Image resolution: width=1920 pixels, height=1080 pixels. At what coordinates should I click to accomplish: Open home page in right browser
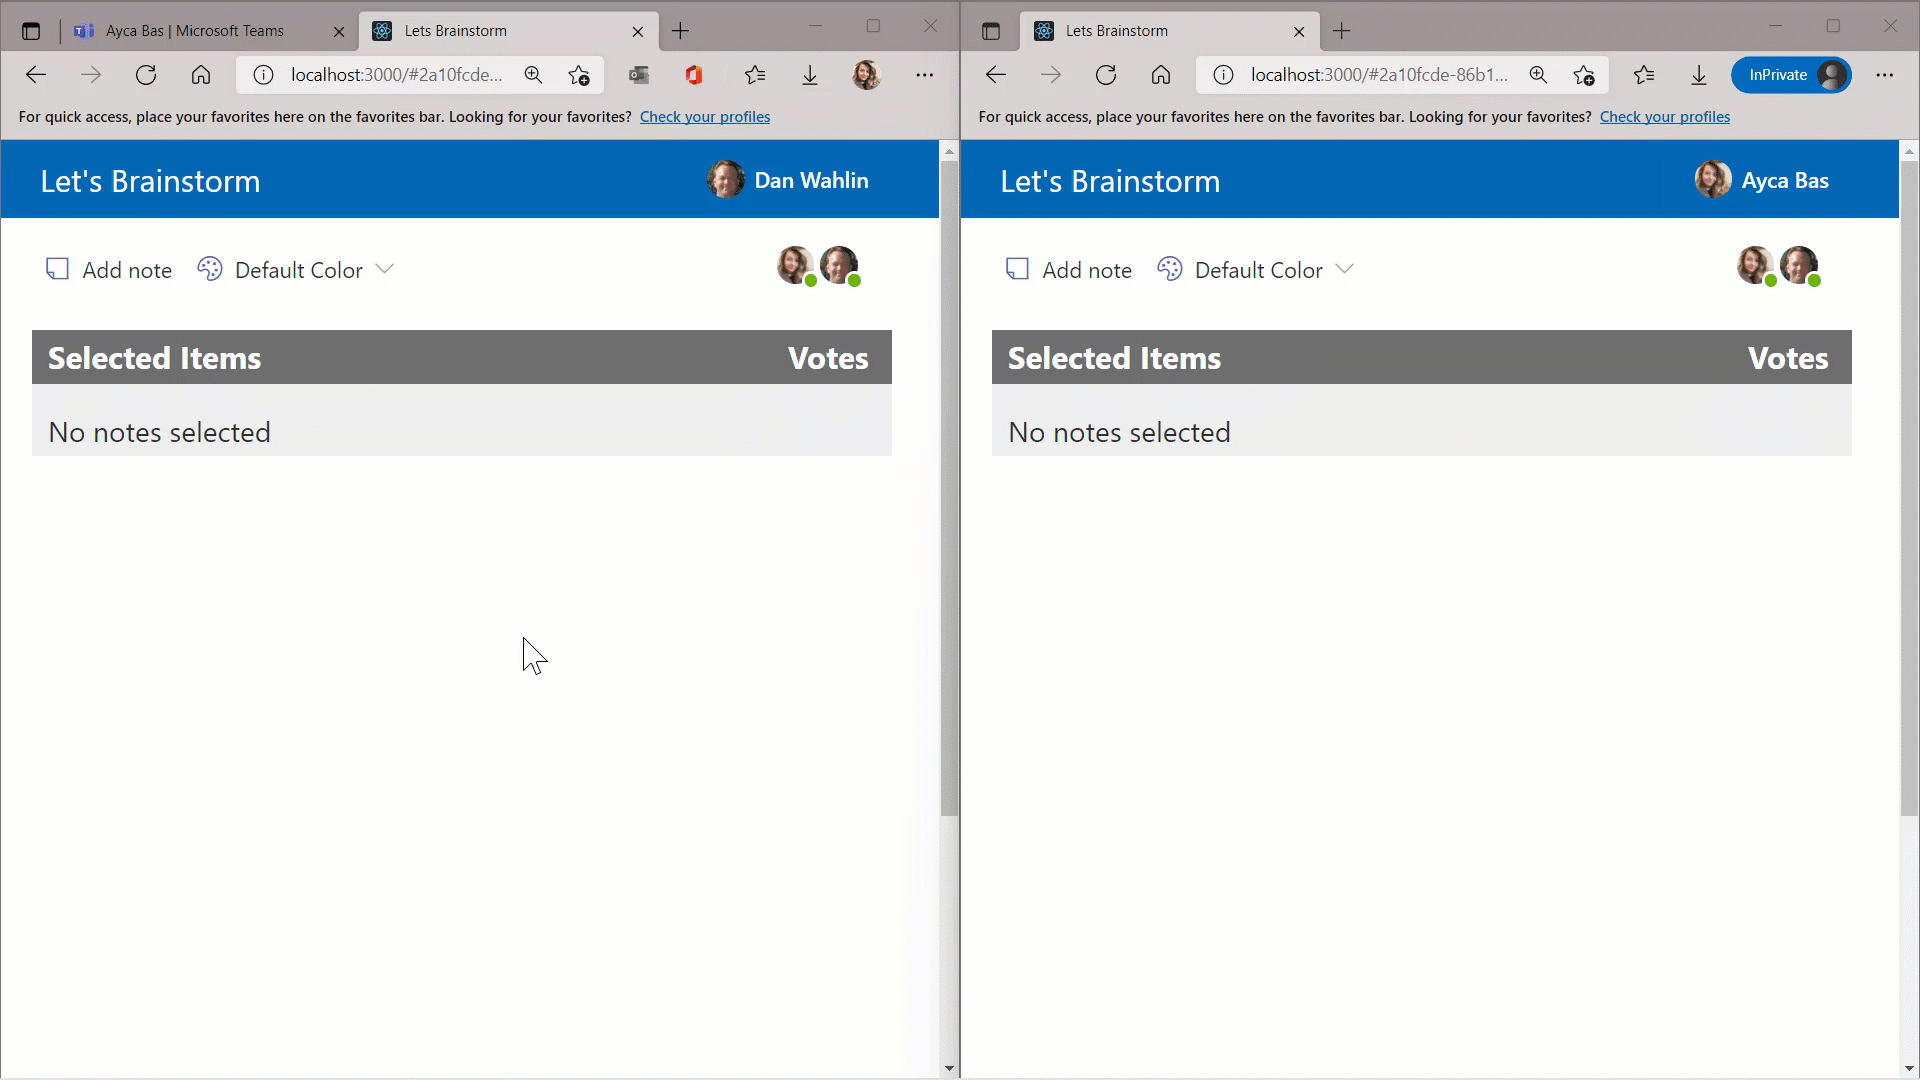click(x=1160, y=75)
